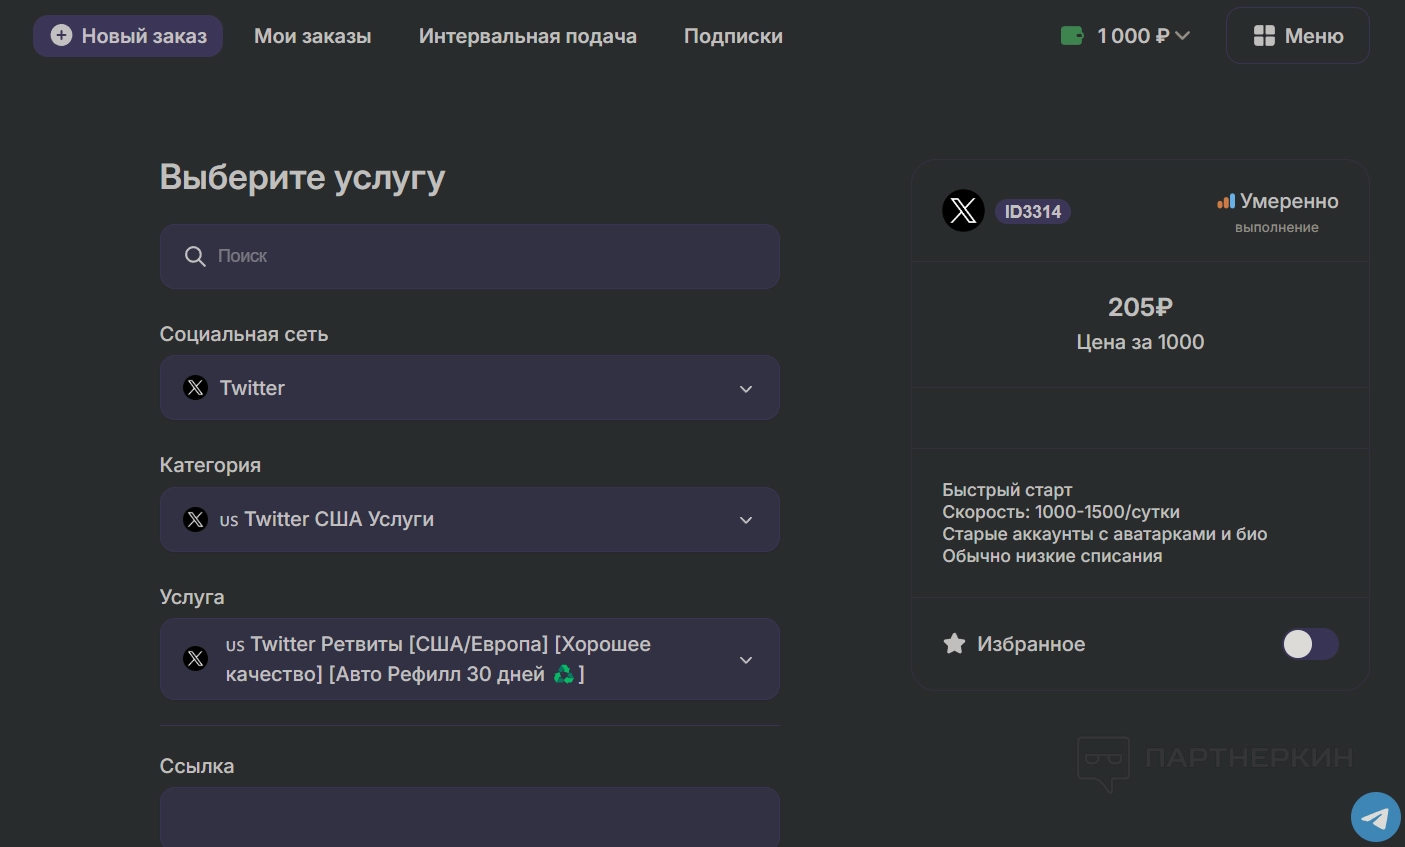Click the star icon beside Избранное
The height and width of the screenshot is (847, 1405).
[954, 644]
